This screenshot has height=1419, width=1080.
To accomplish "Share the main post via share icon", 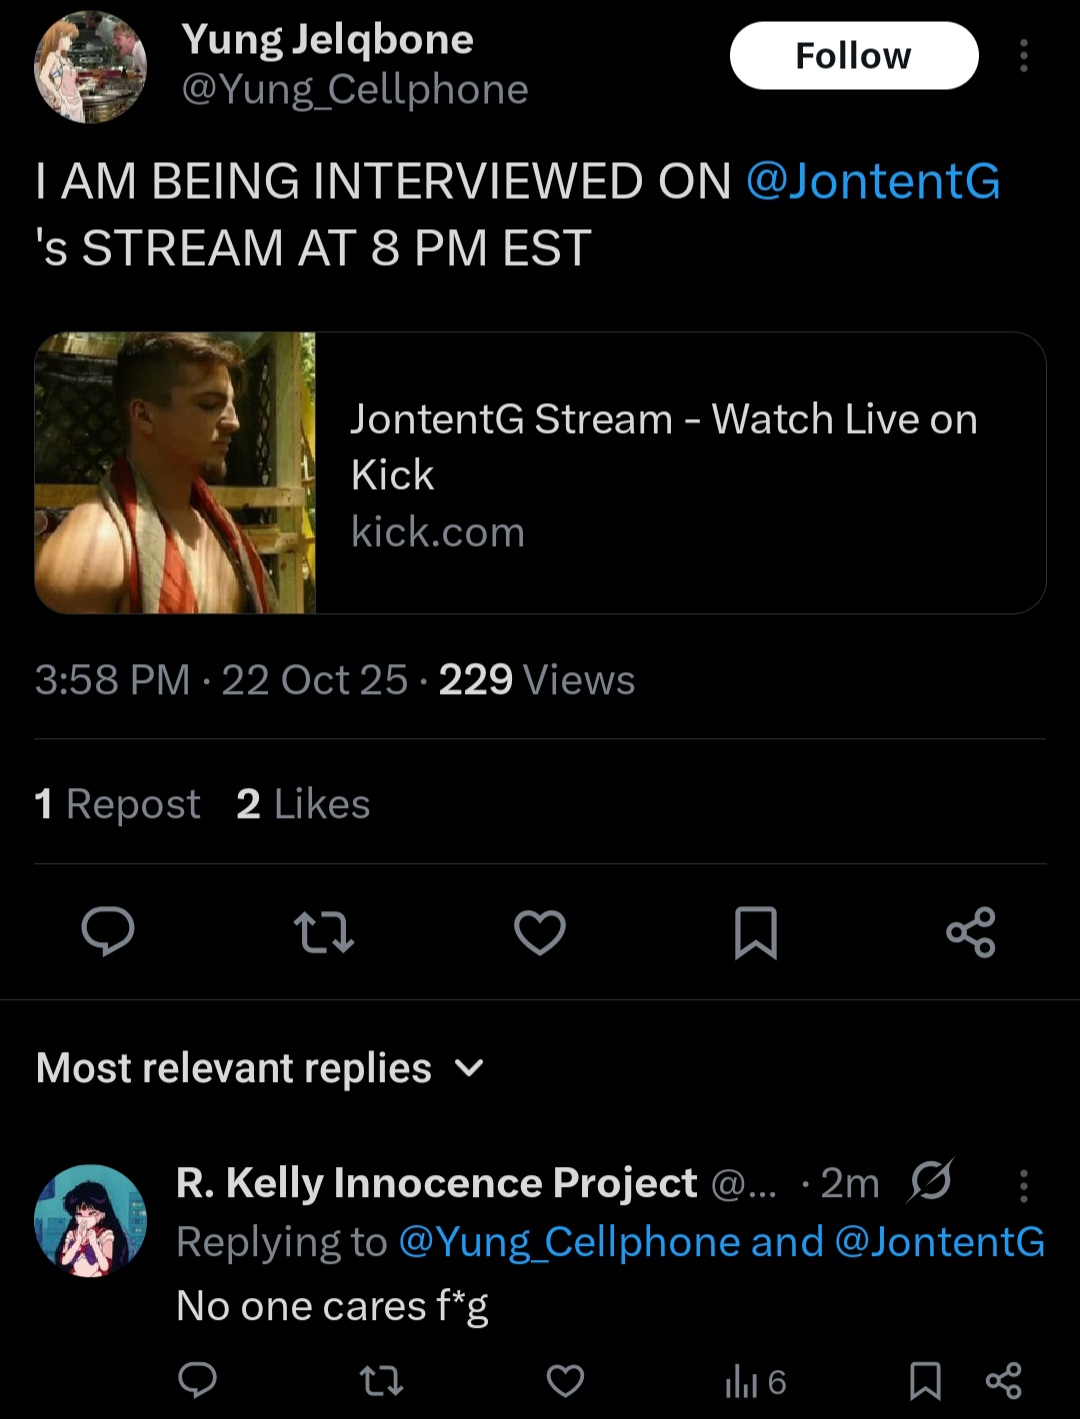I will click(970, 932).
